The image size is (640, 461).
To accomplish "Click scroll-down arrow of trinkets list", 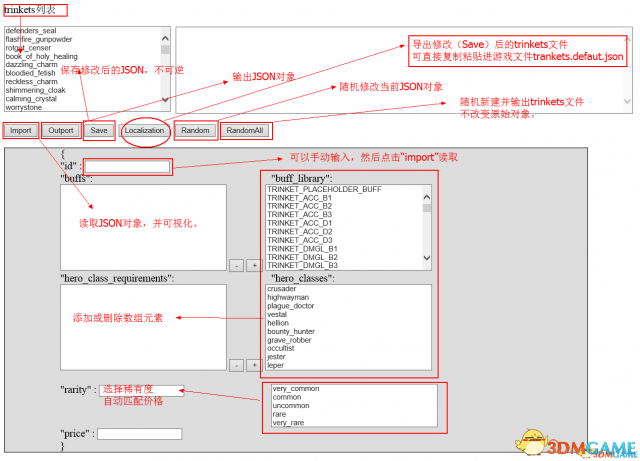I will (x=165, y=99).
